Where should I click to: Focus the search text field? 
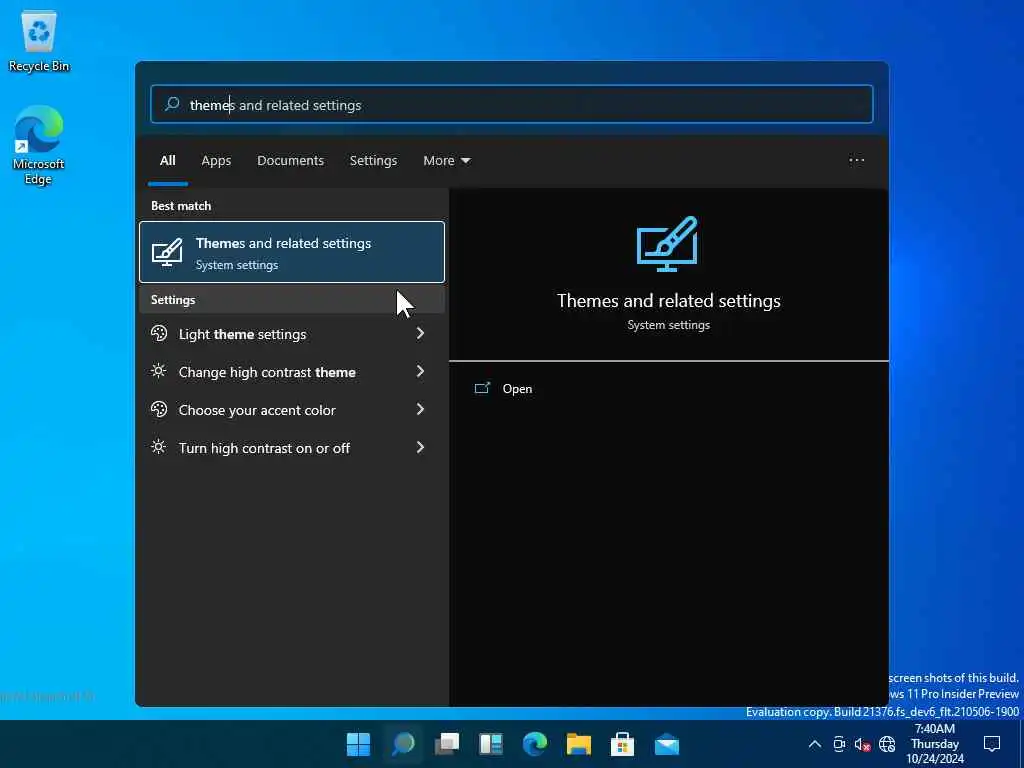(x=511, y=104)
